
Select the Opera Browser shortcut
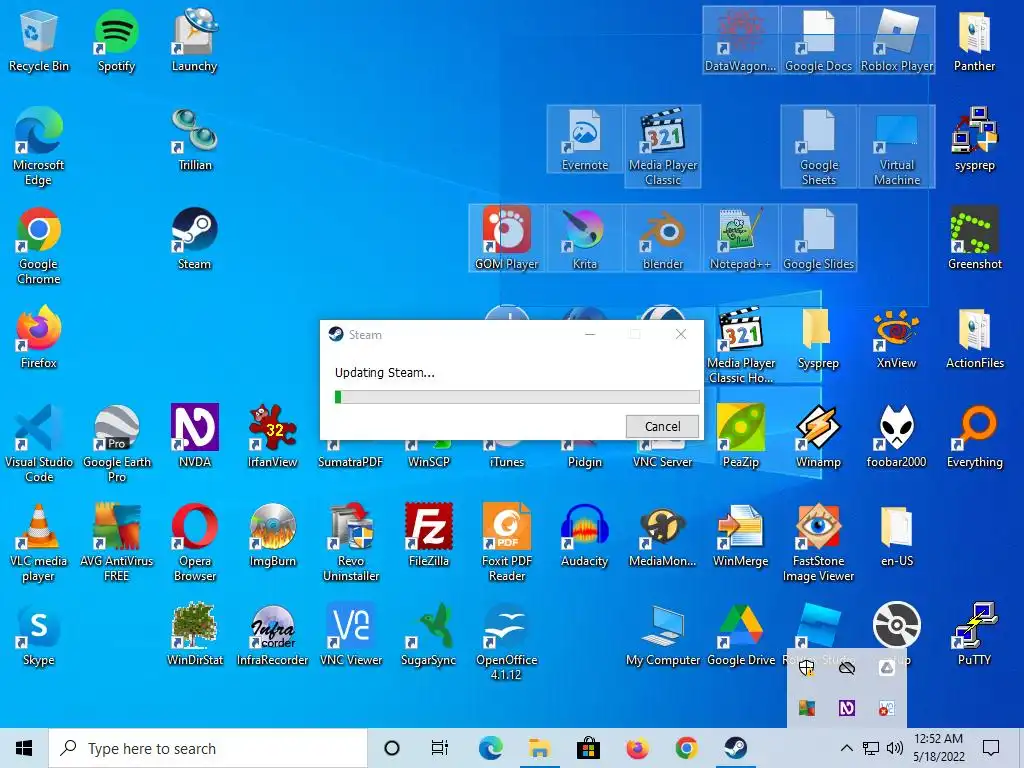coord(195,543)
